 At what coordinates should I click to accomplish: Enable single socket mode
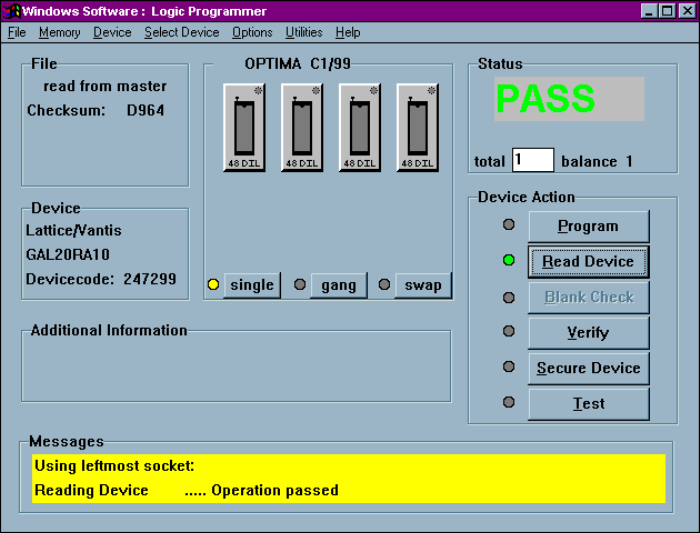point(251,285)
